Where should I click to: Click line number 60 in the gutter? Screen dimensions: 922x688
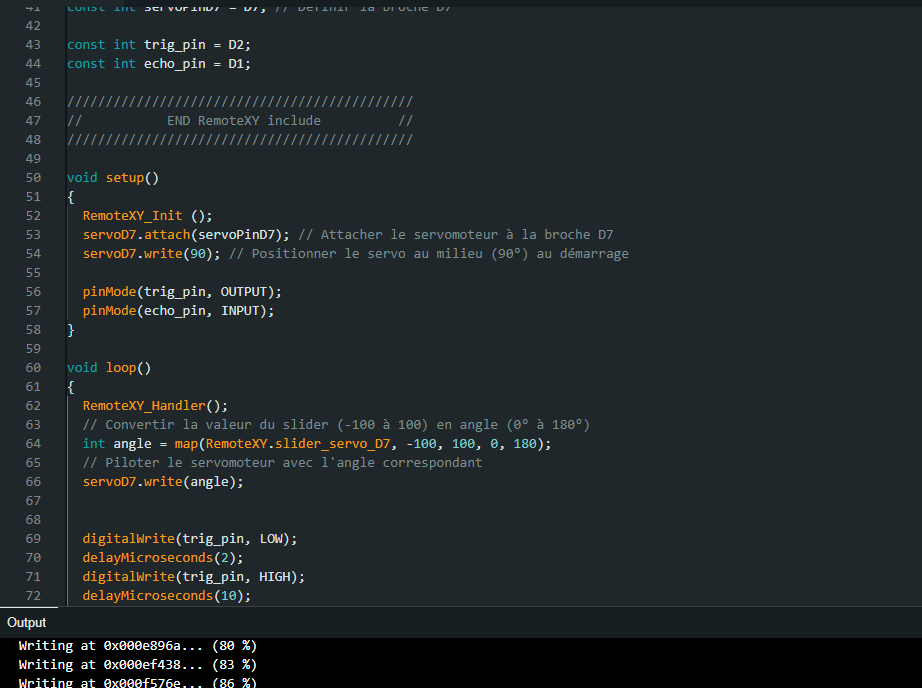click(33, 367)
